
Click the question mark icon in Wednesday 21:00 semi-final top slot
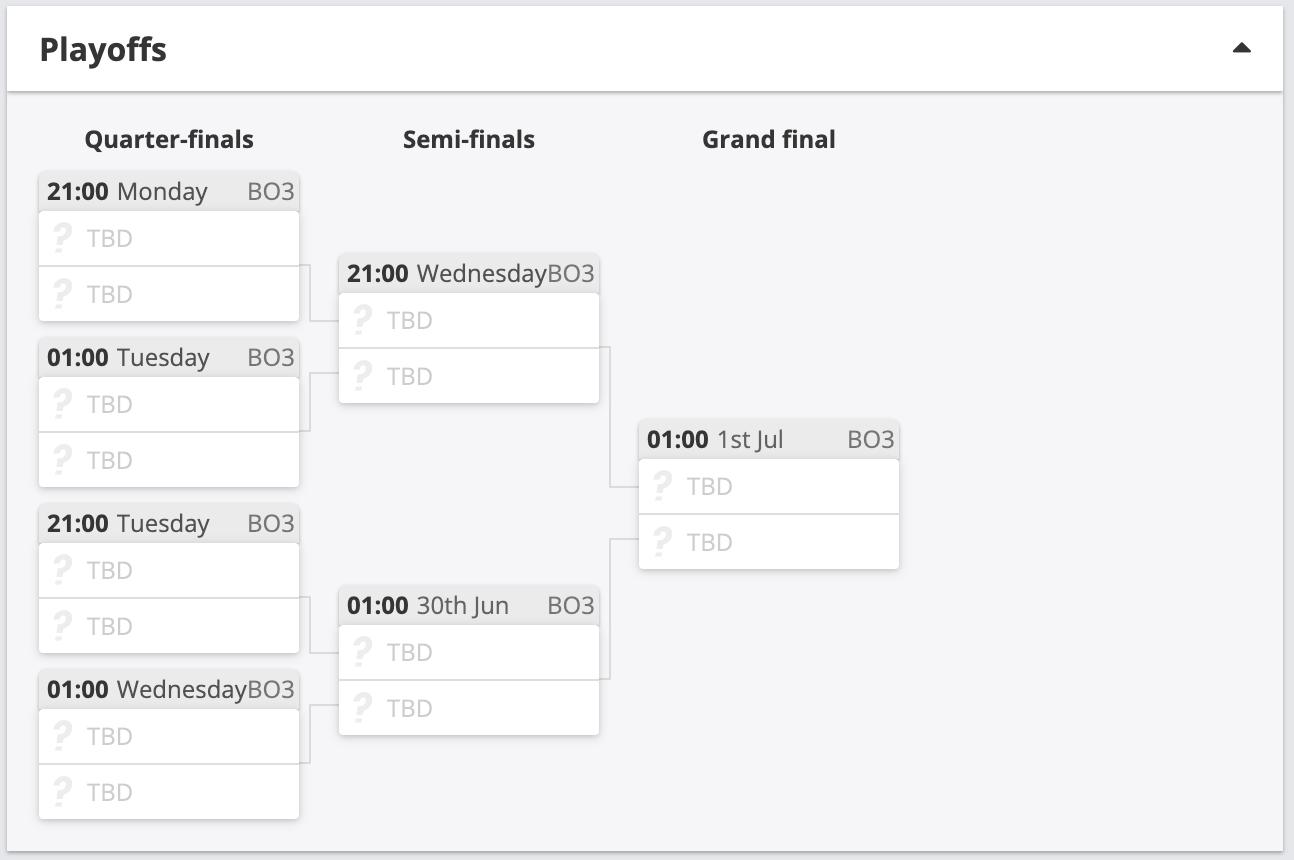[362, 320]
